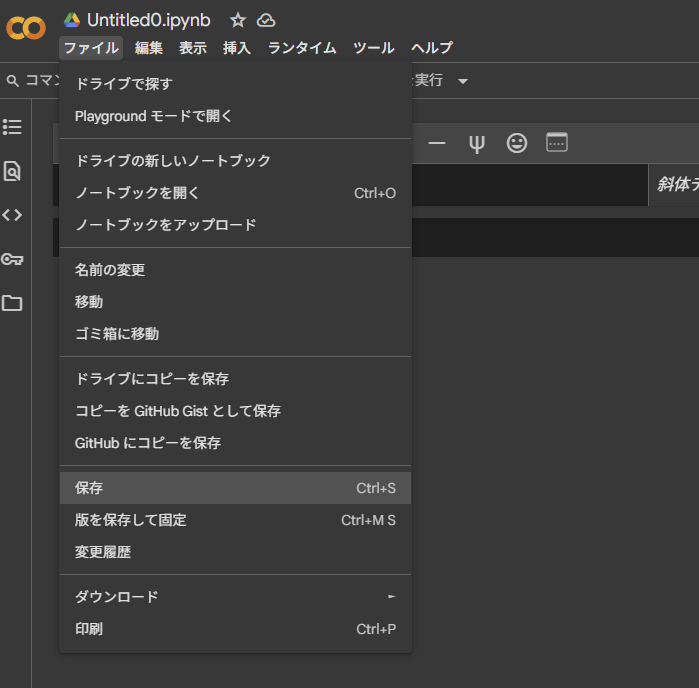Open the secrets key icon panel
The width and height of the screenshot is (699, 688).
pos(12,259)
